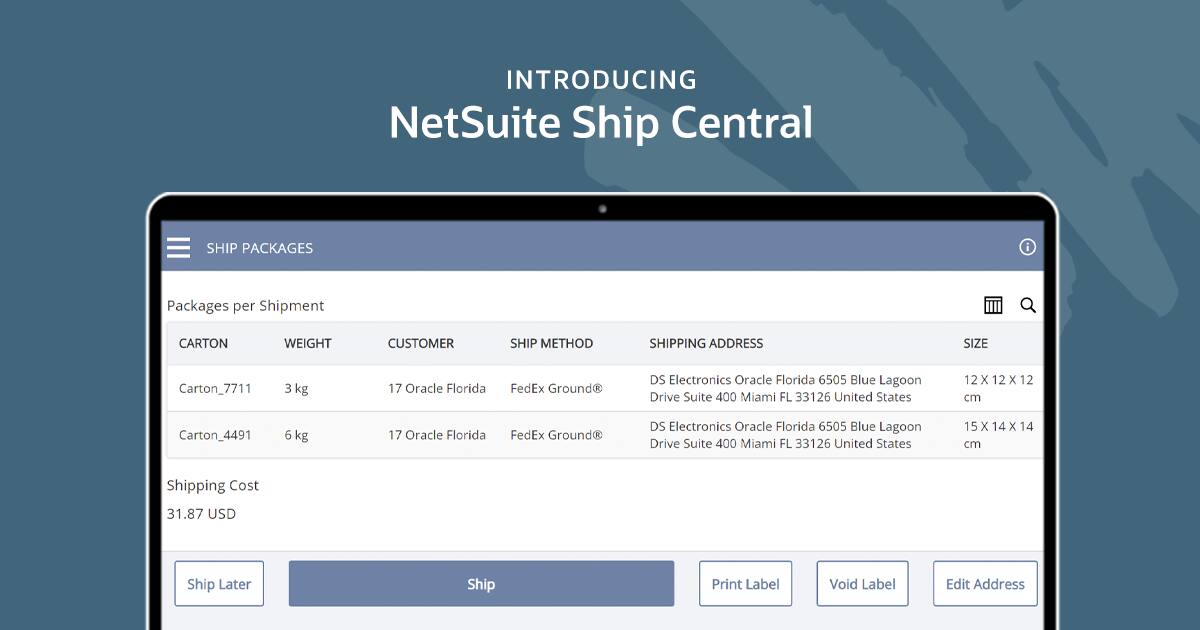Open the table columns configuration icon
1200x630 pixels.
[x=993, y=305]
